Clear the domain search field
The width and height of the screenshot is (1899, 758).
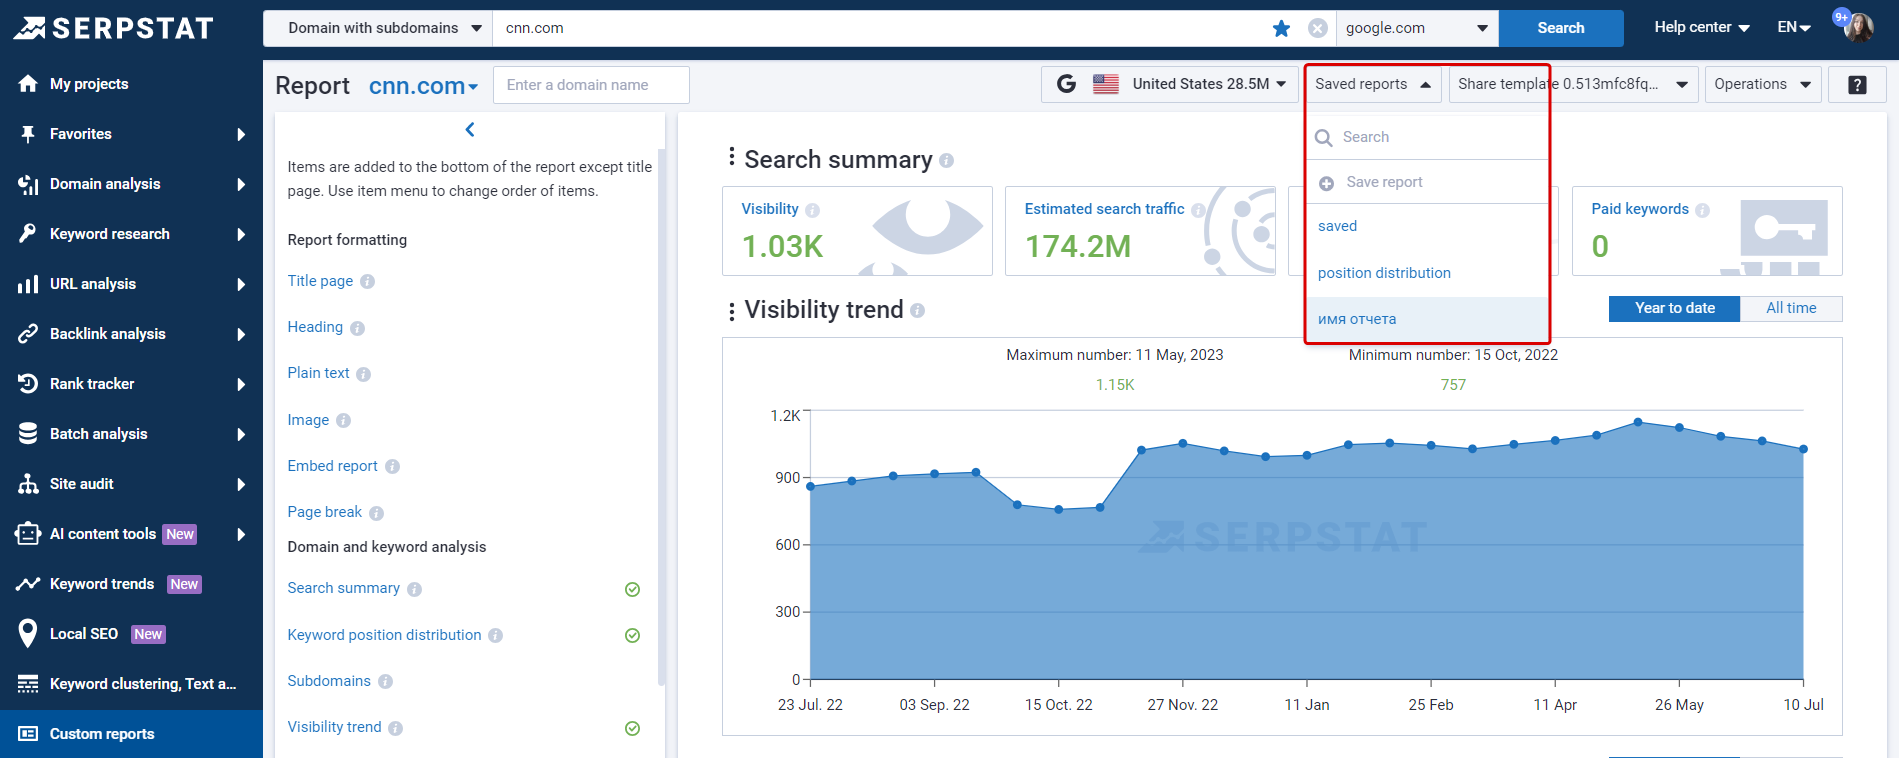pyautogui.click(x=1318, y=28)
